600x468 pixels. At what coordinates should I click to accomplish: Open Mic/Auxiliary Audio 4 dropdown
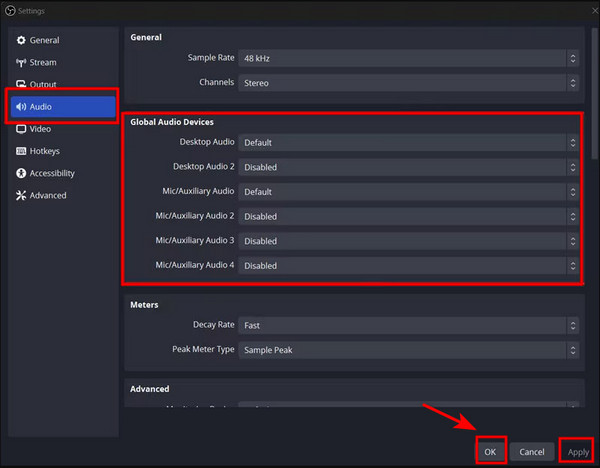[x=409, y=266]
